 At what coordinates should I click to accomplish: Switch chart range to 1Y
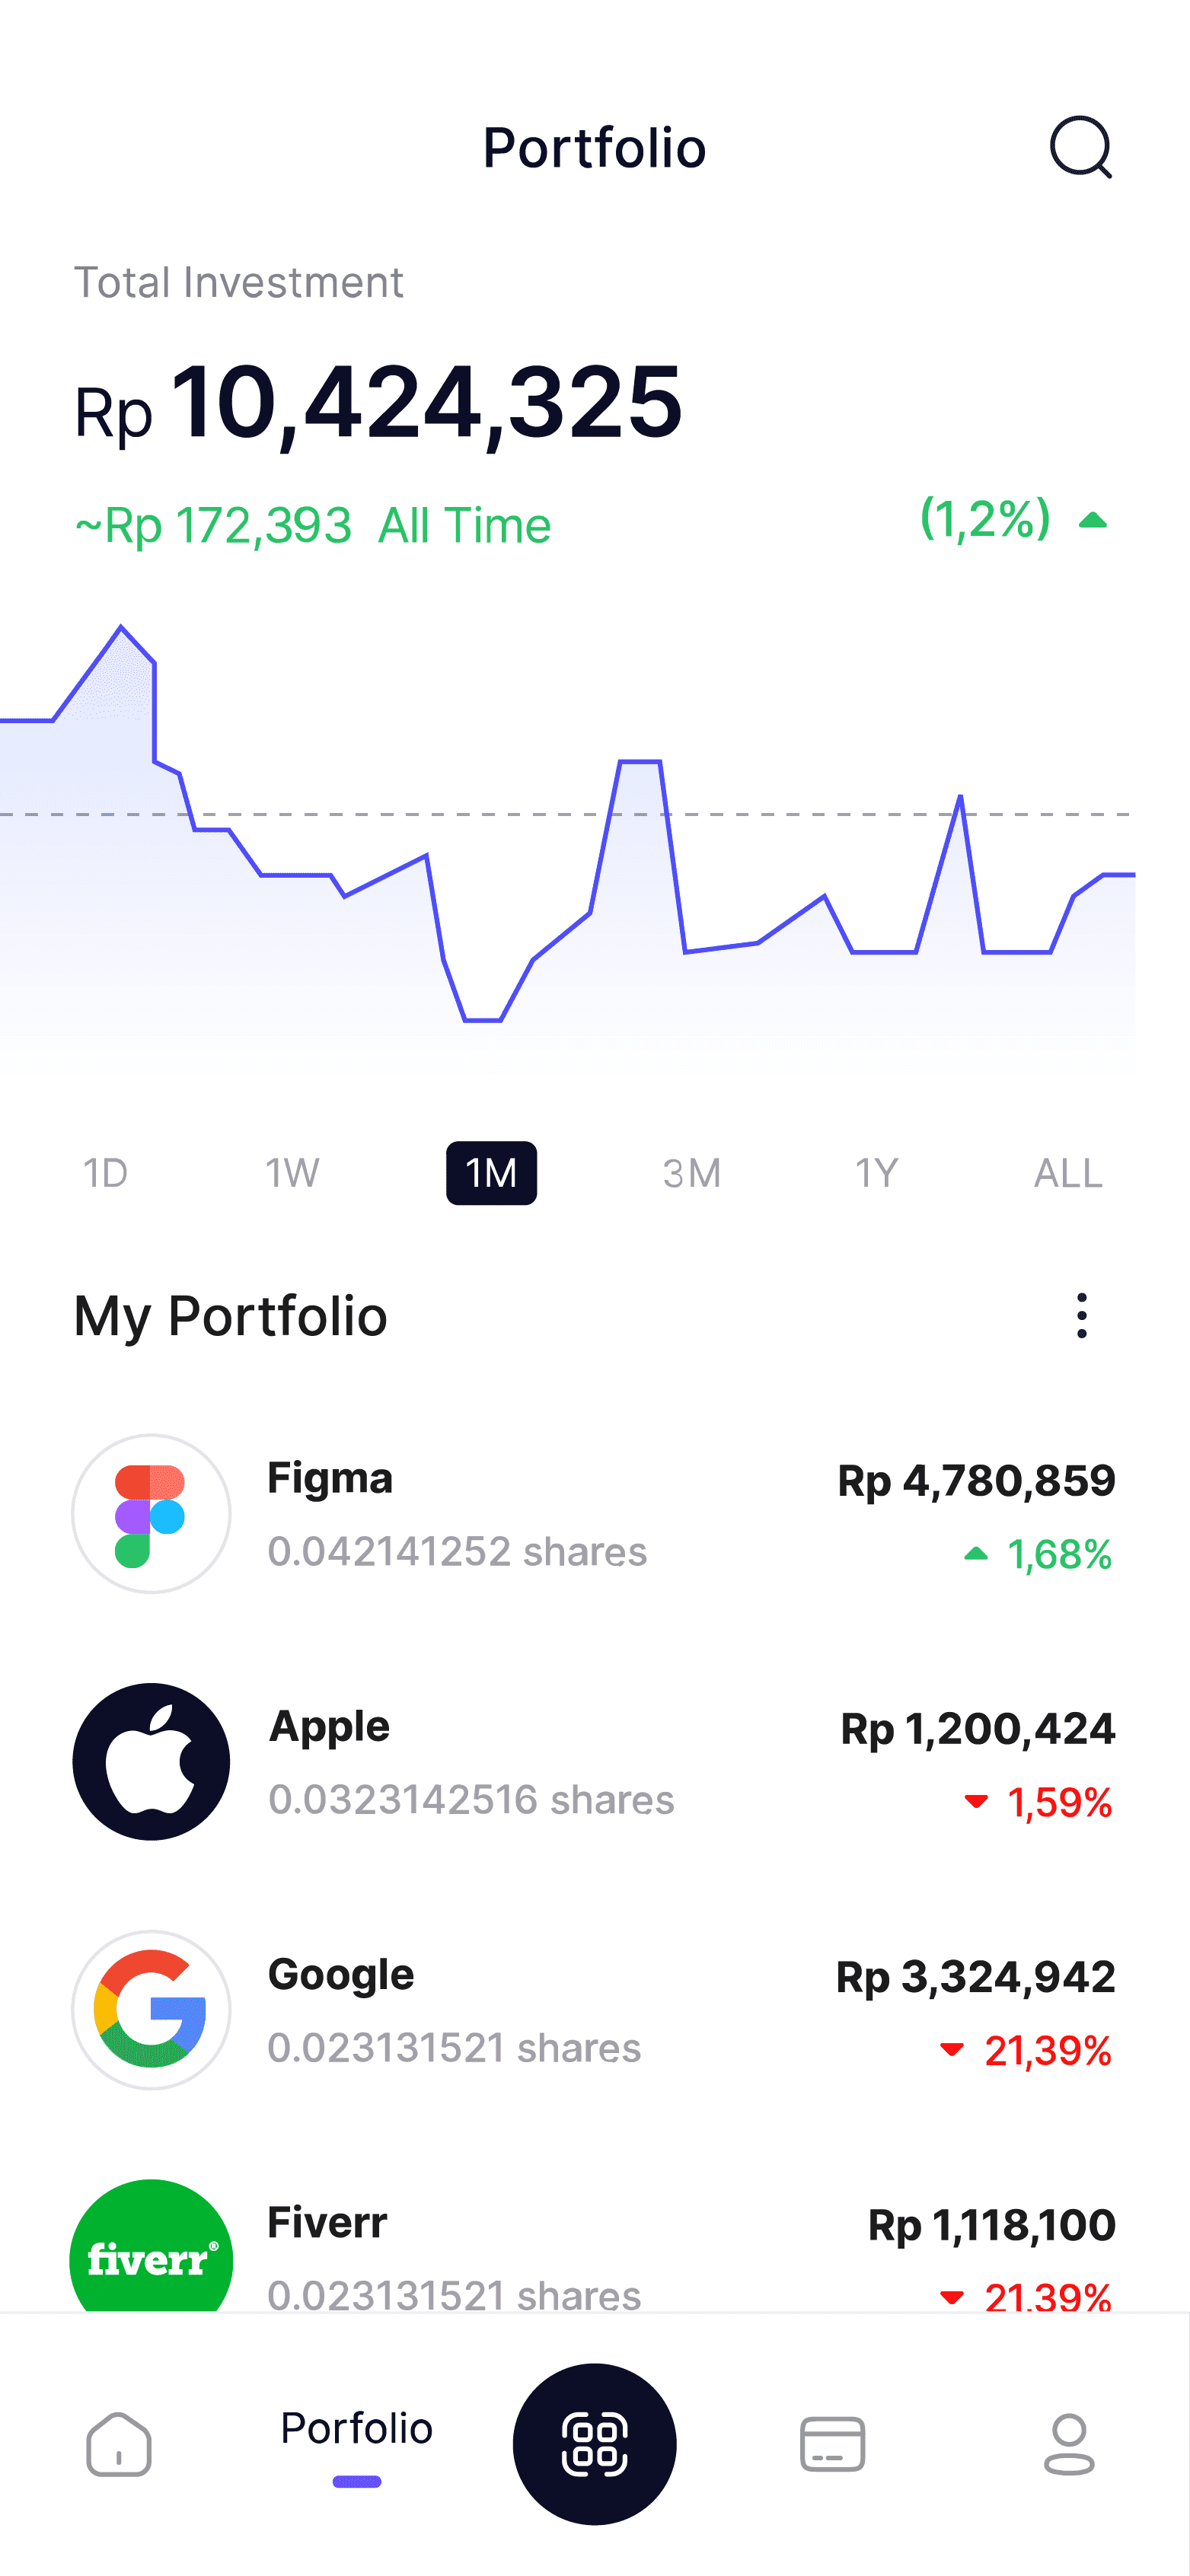tap(877, 1173)
